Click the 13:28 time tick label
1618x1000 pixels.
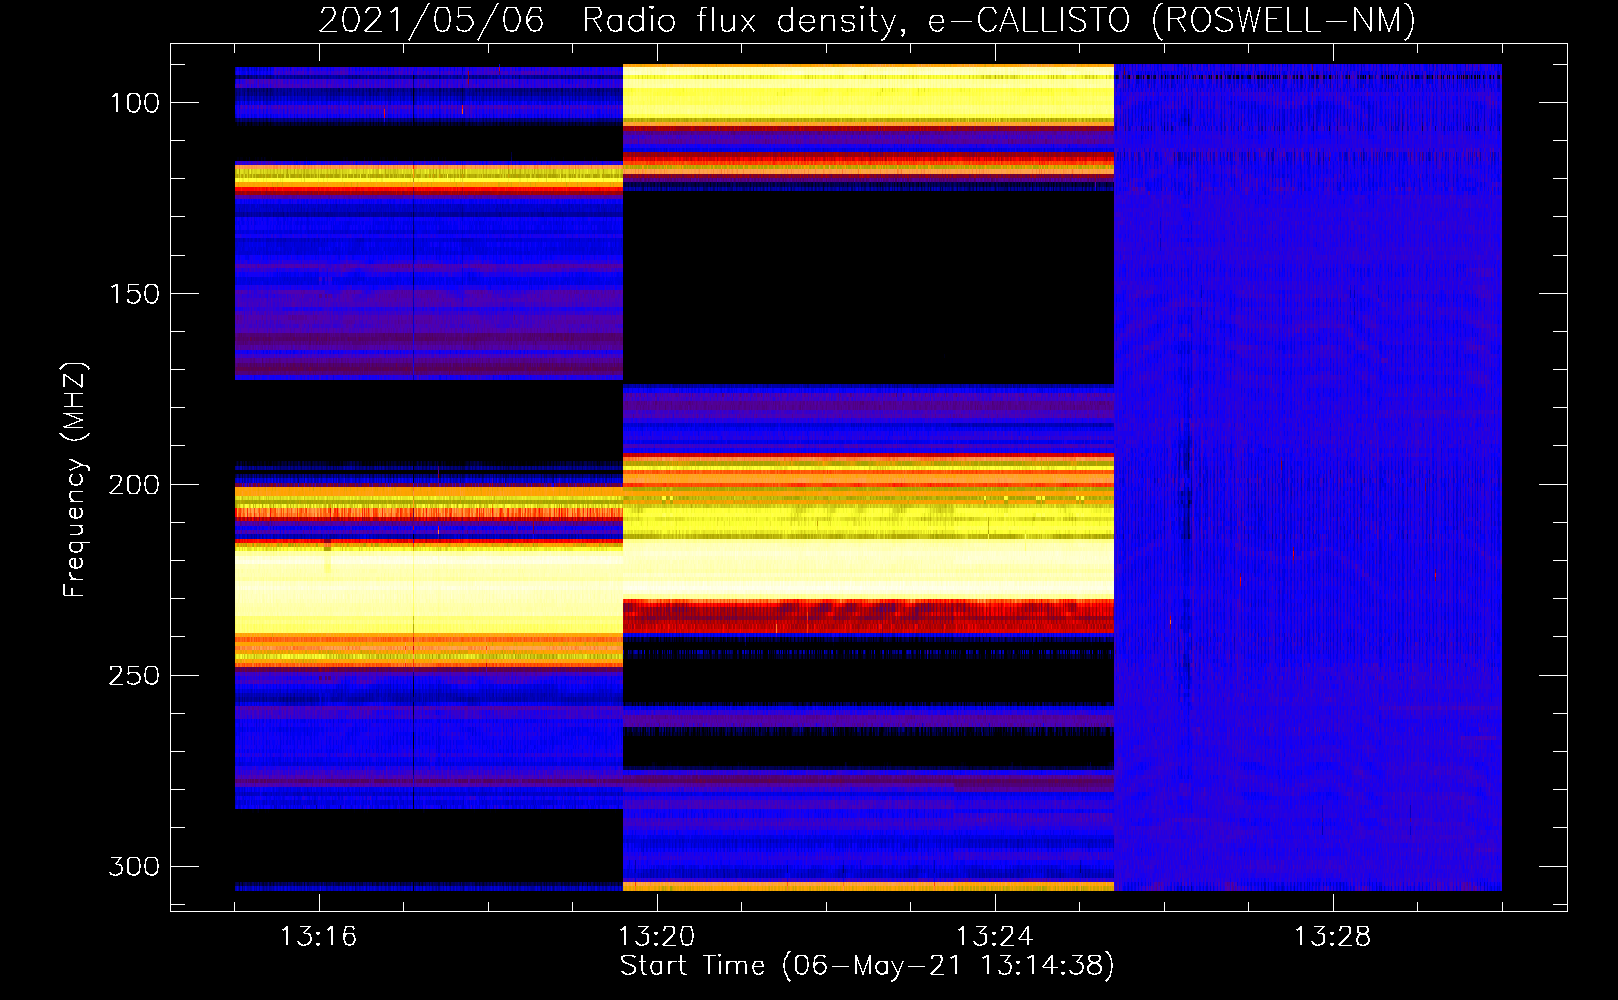click(x=1332, y=937)
